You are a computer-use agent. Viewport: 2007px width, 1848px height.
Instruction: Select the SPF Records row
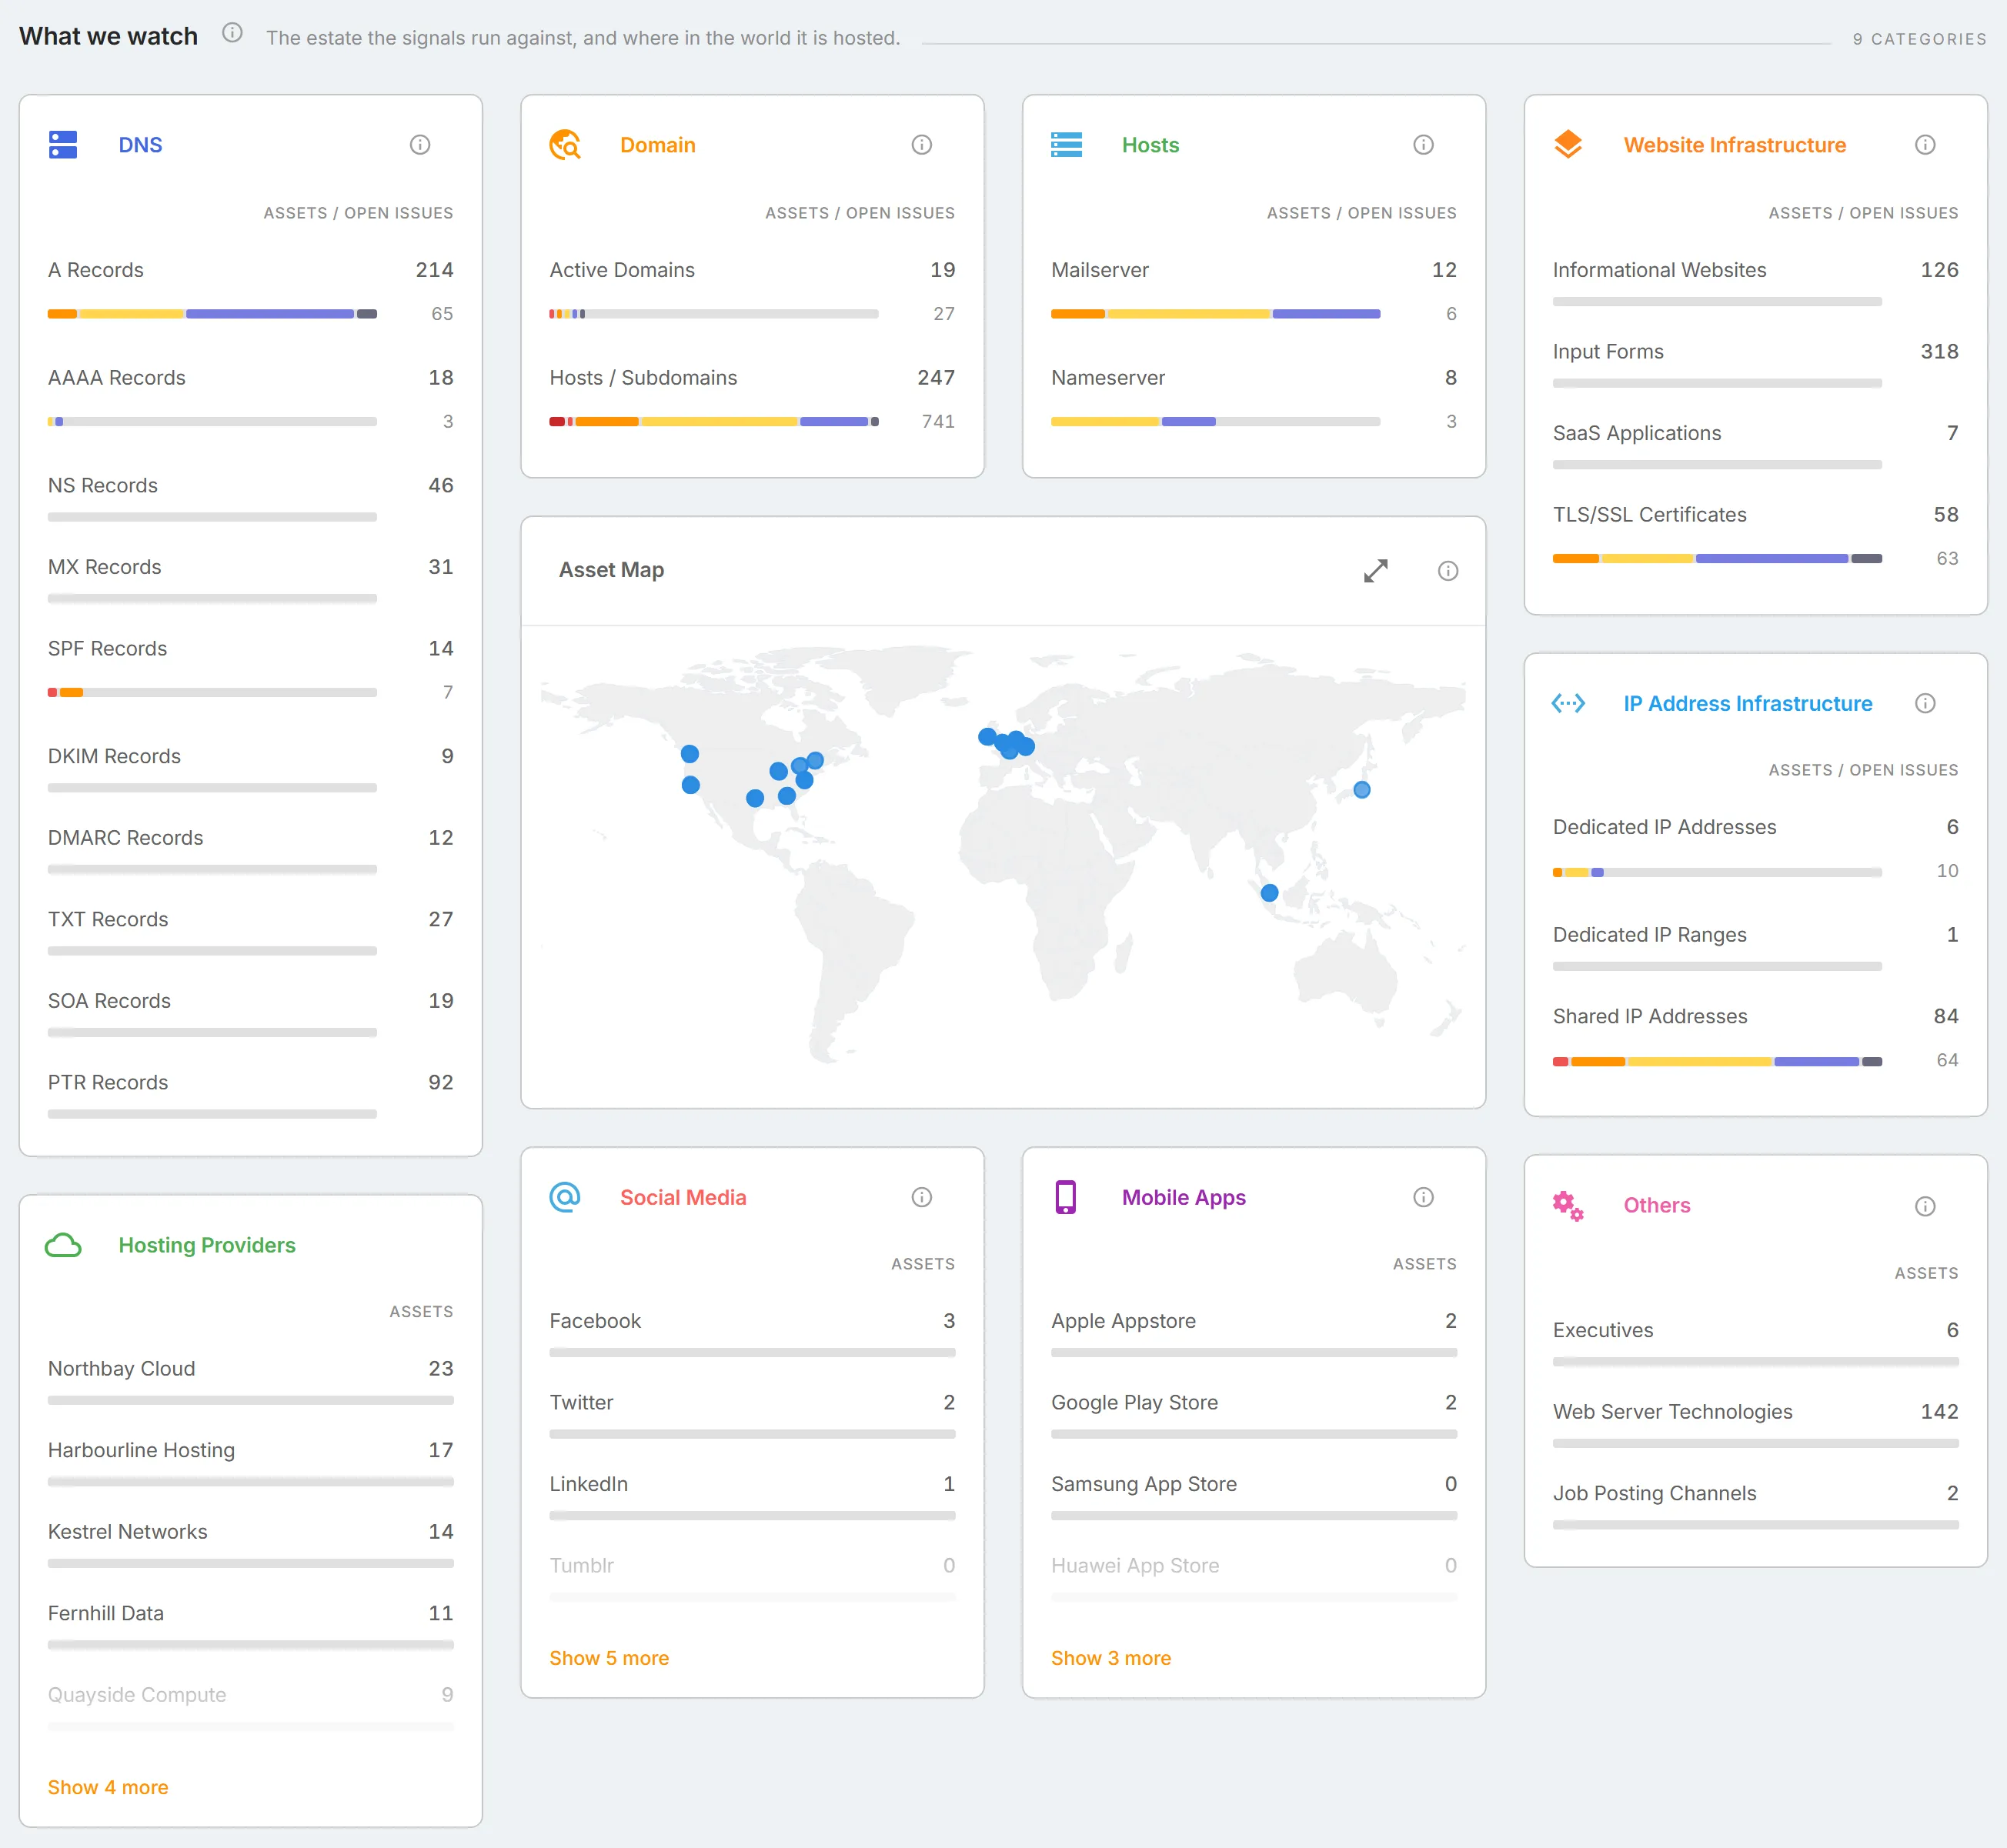pos(250,670)
